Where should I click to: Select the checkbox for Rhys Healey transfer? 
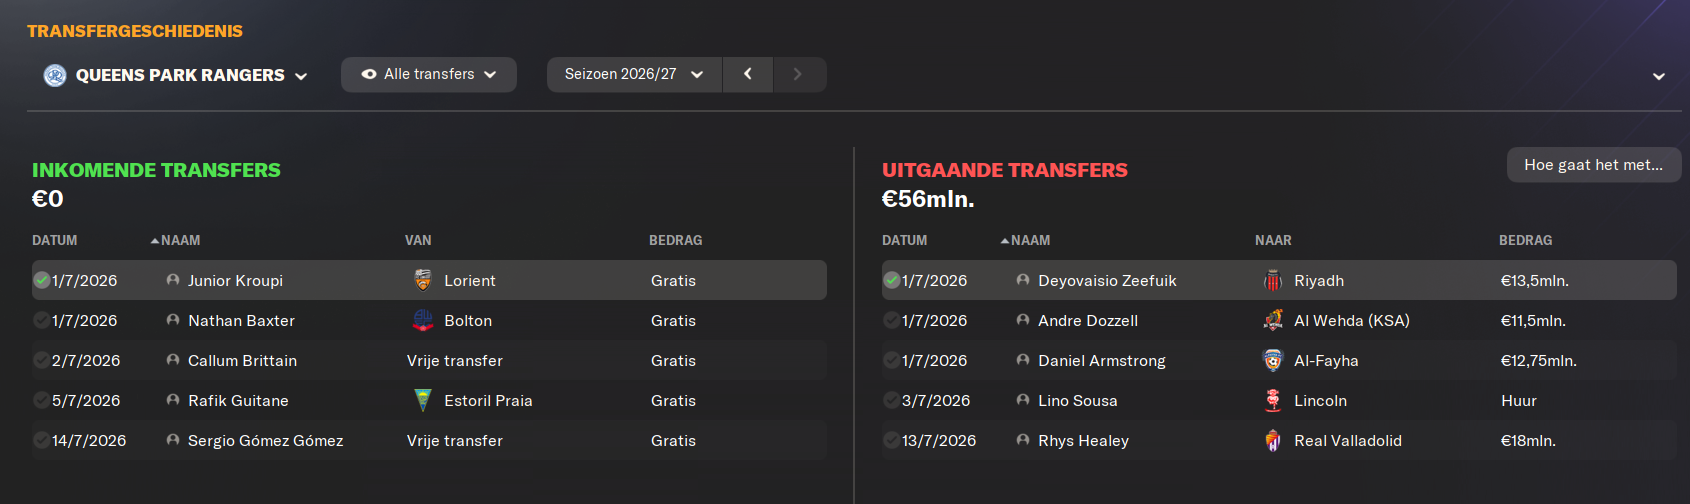coord(892,440)
